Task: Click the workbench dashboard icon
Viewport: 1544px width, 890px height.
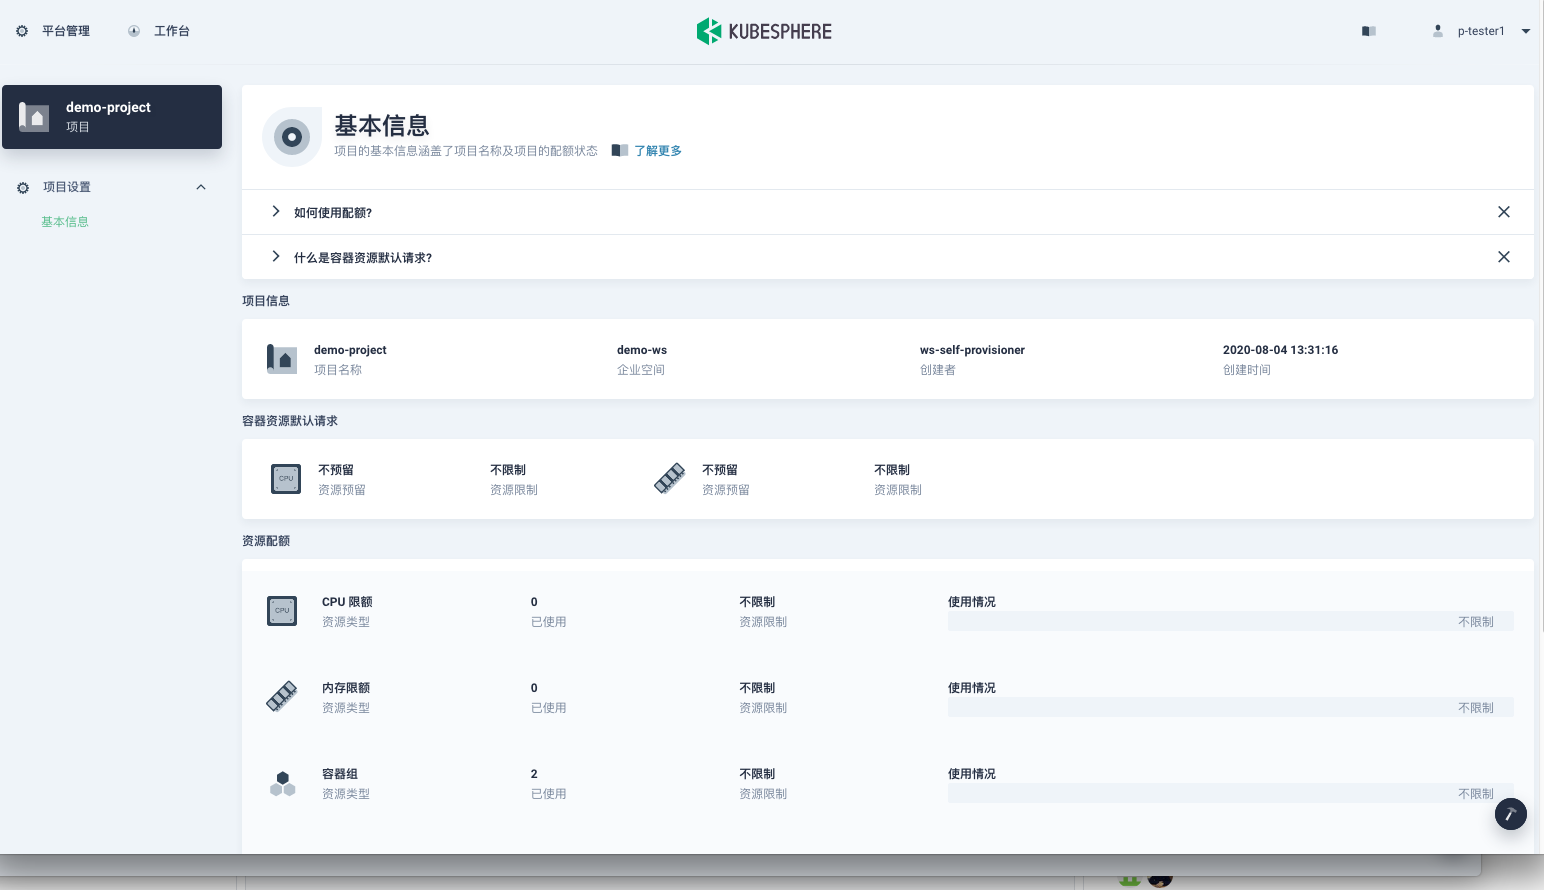Action: coord(134,31)
